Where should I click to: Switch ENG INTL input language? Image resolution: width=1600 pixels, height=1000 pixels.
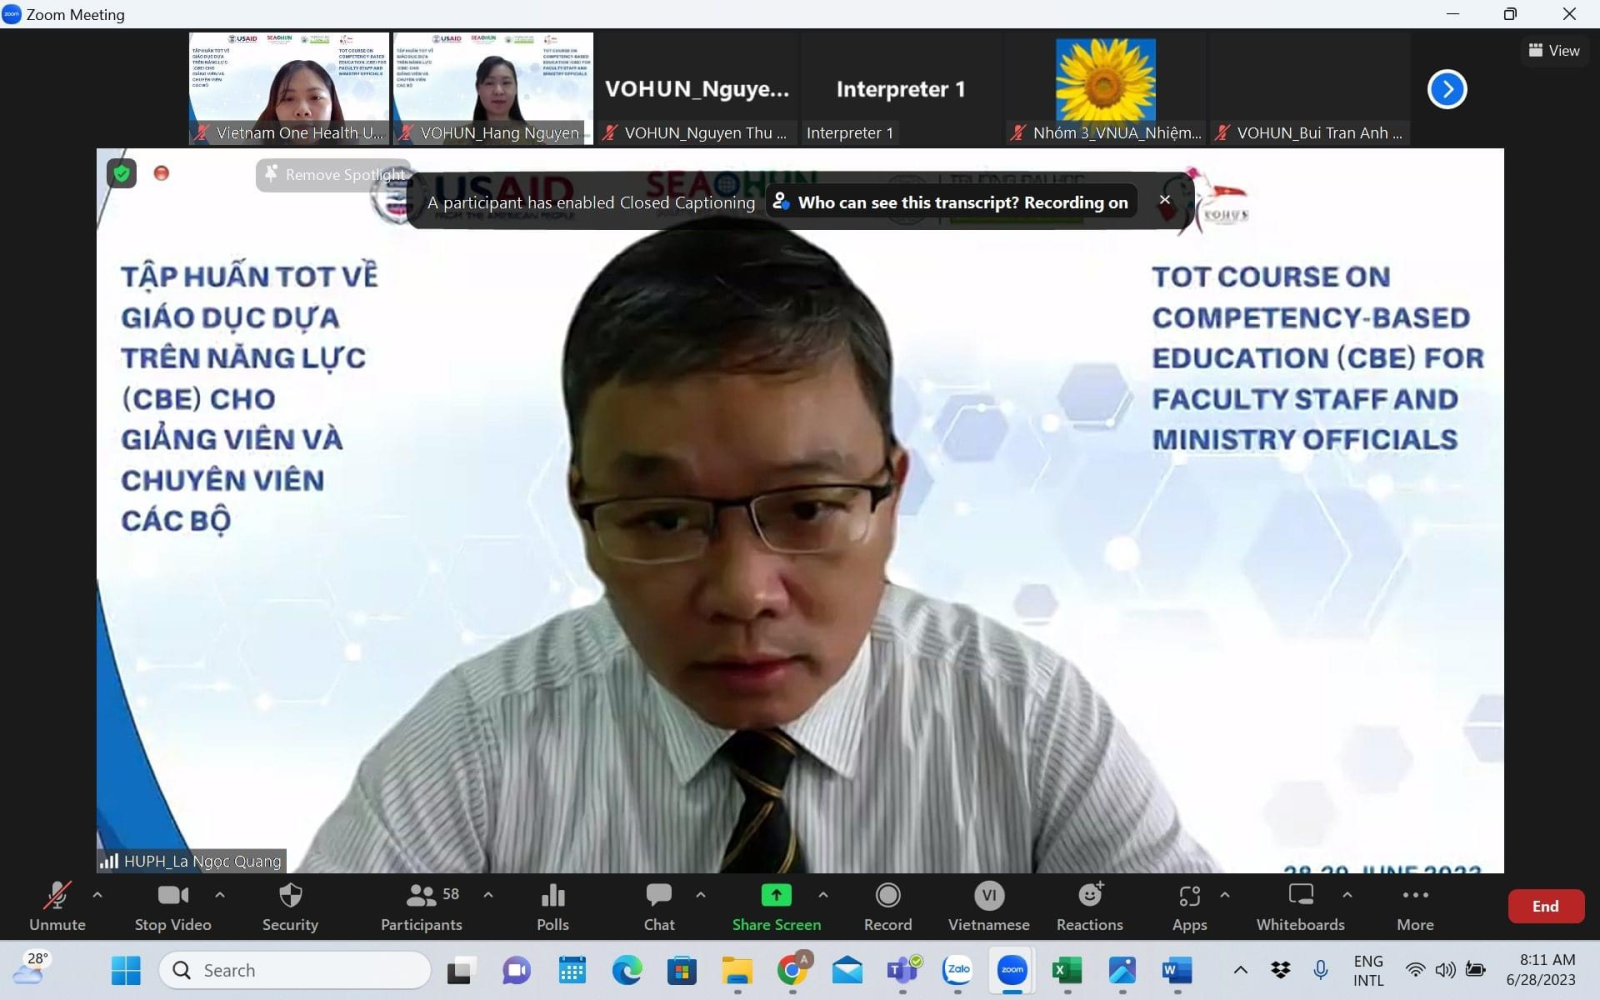tap(1368, 970)
